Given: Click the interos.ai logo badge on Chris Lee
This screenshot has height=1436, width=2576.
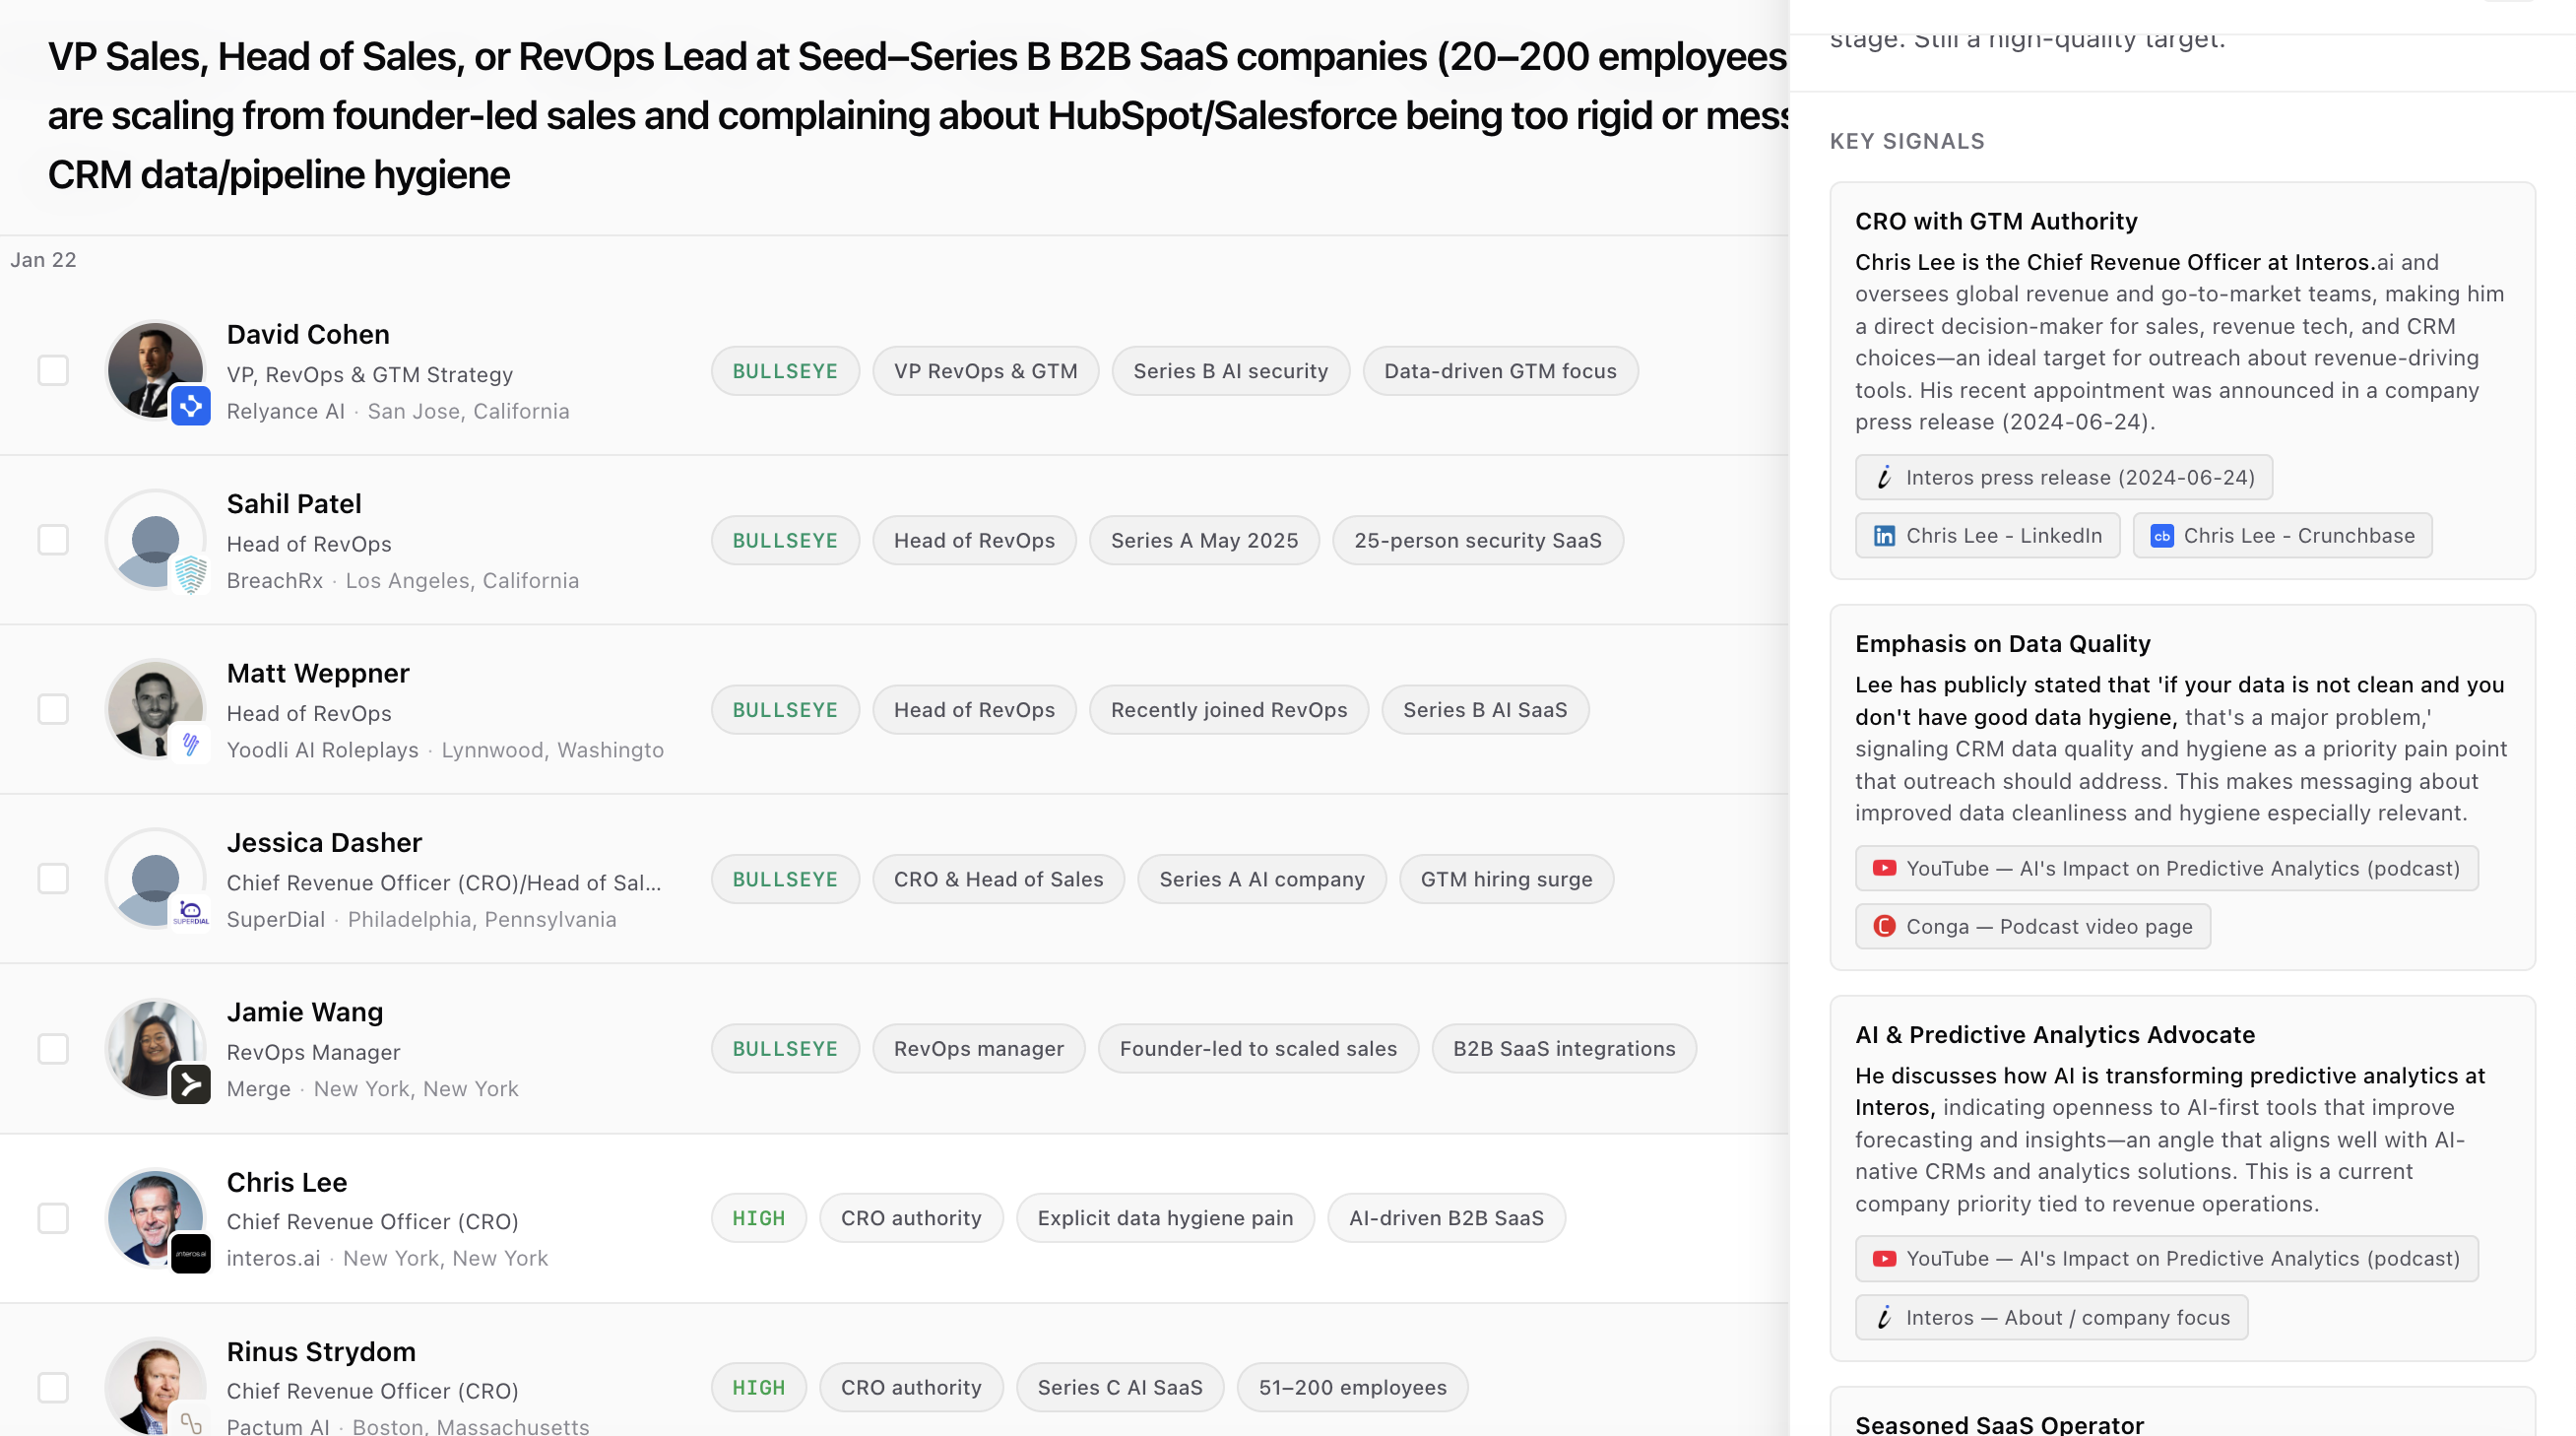Looking at the screenshot, I should pos(190,1253).
